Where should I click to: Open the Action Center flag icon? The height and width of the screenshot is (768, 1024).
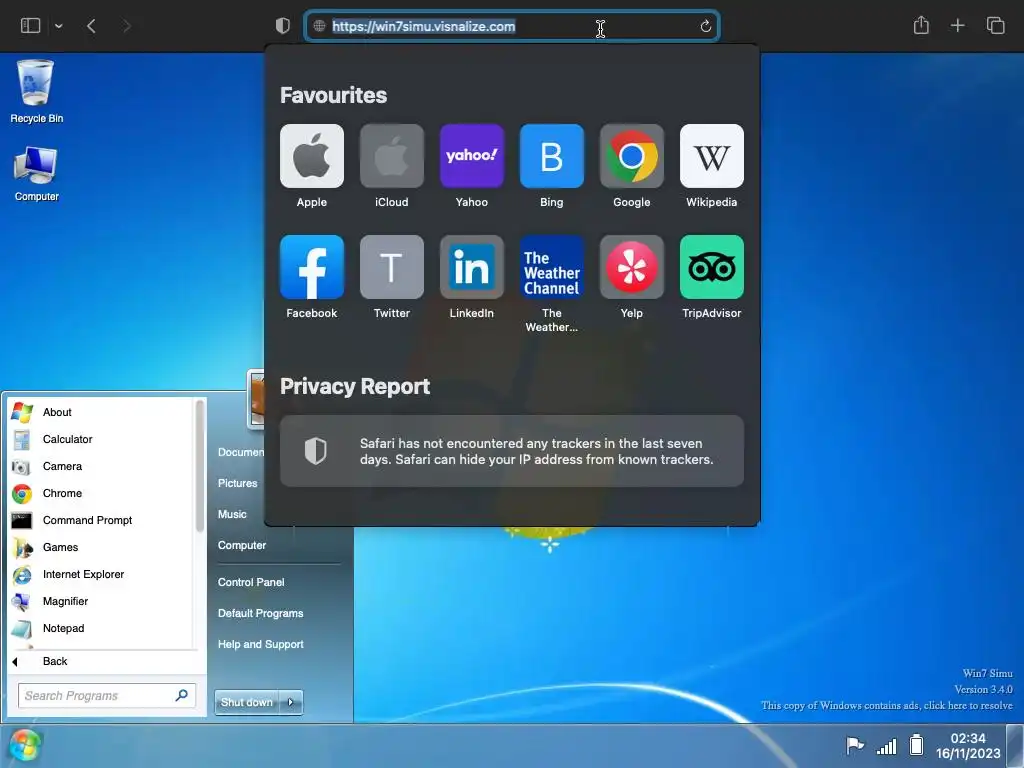click(x=855, y=745)
